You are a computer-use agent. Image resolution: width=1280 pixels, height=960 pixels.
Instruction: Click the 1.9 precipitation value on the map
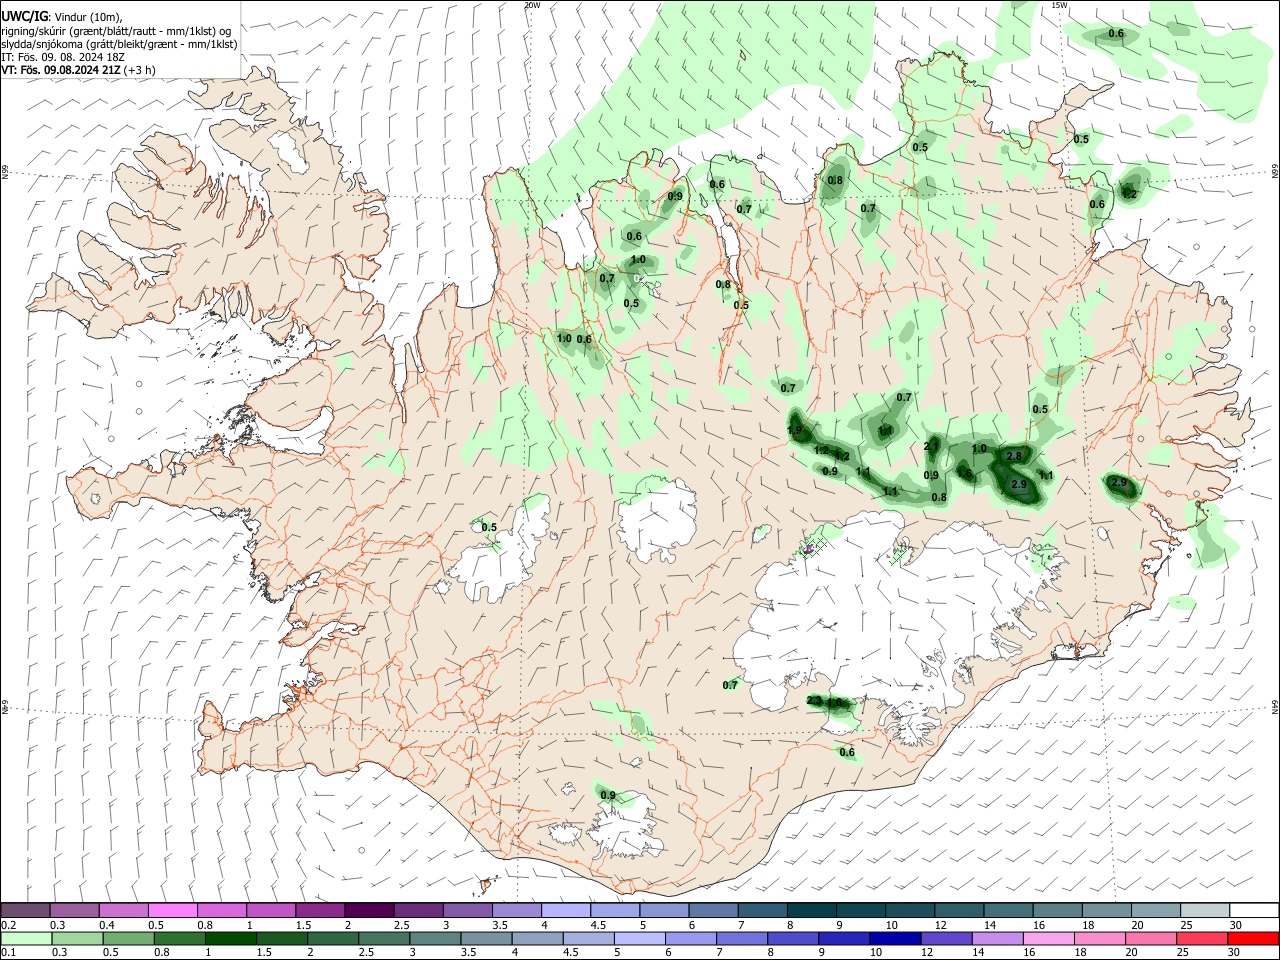pos(795,430)
